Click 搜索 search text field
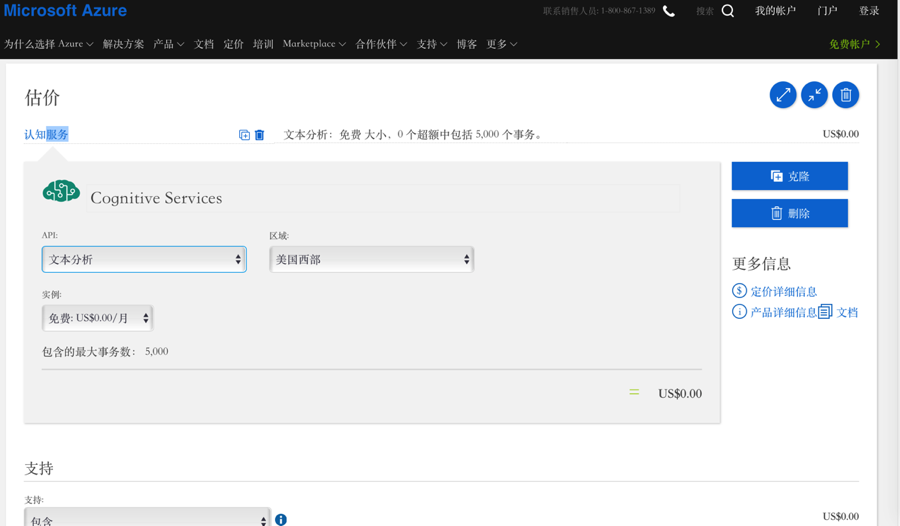 click(705, 11)
